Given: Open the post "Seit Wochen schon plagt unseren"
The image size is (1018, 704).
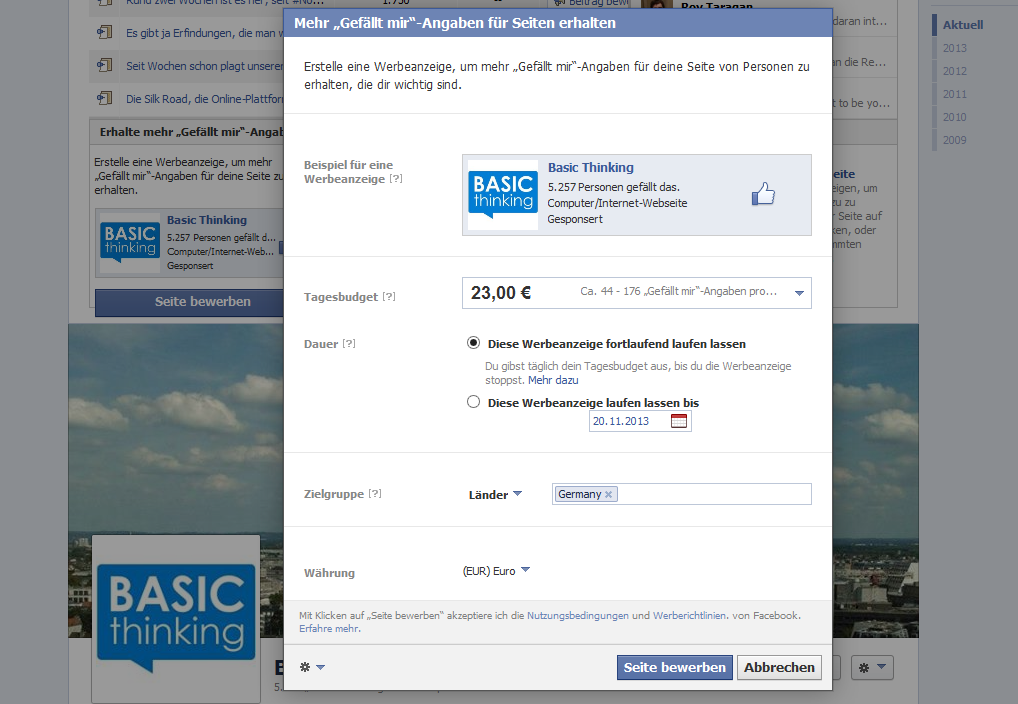Looking at the screenshot, I should pyautogui.click(x=205, y=66).
